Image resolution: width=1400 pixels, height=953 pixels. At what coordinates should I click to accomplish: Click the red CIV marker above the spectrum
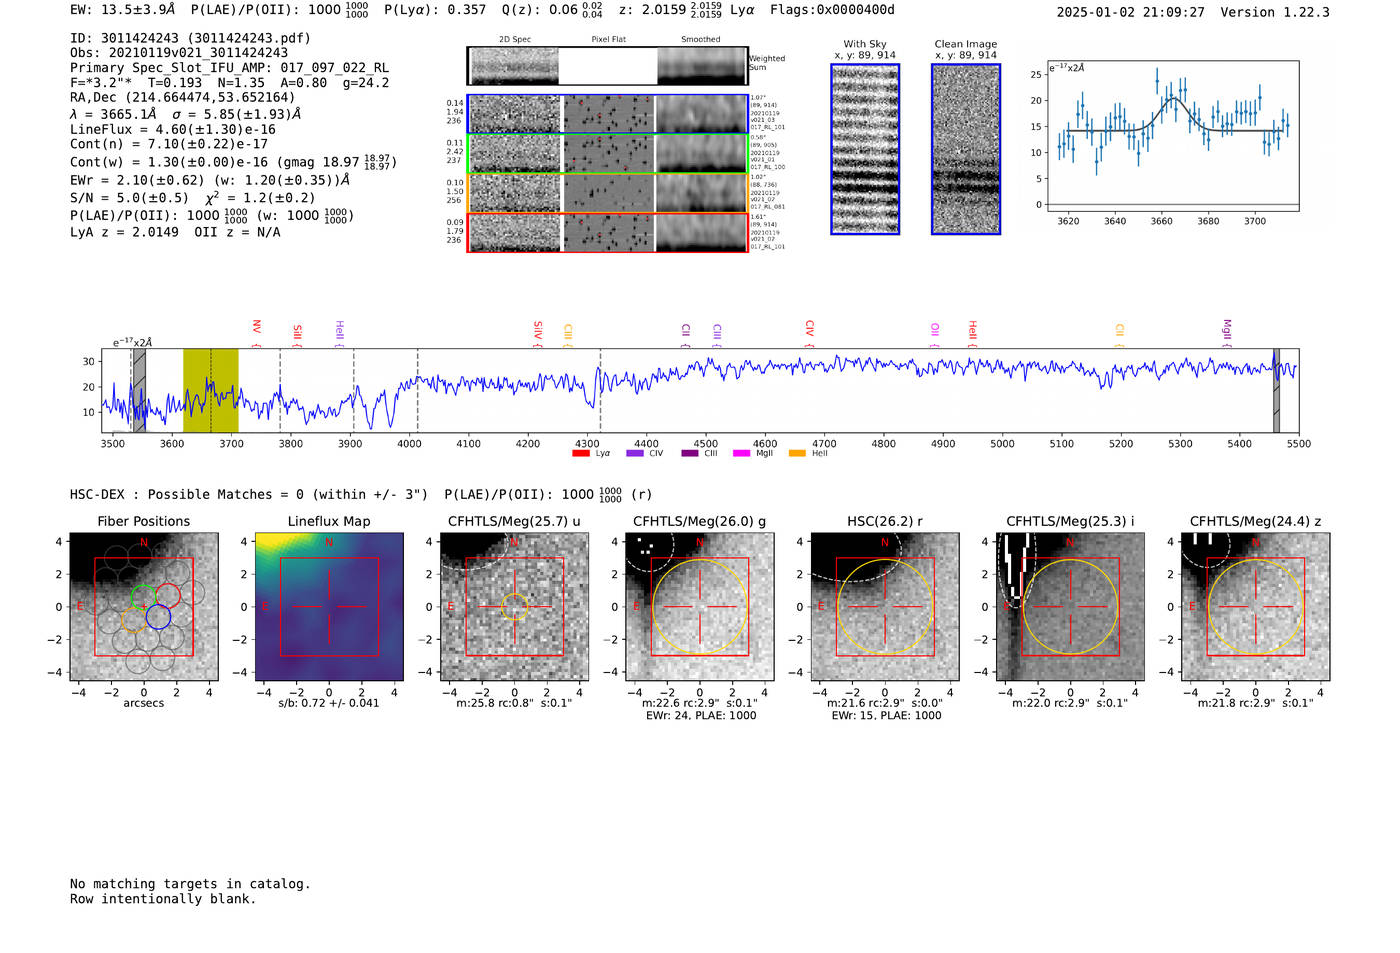click(810, 333)
